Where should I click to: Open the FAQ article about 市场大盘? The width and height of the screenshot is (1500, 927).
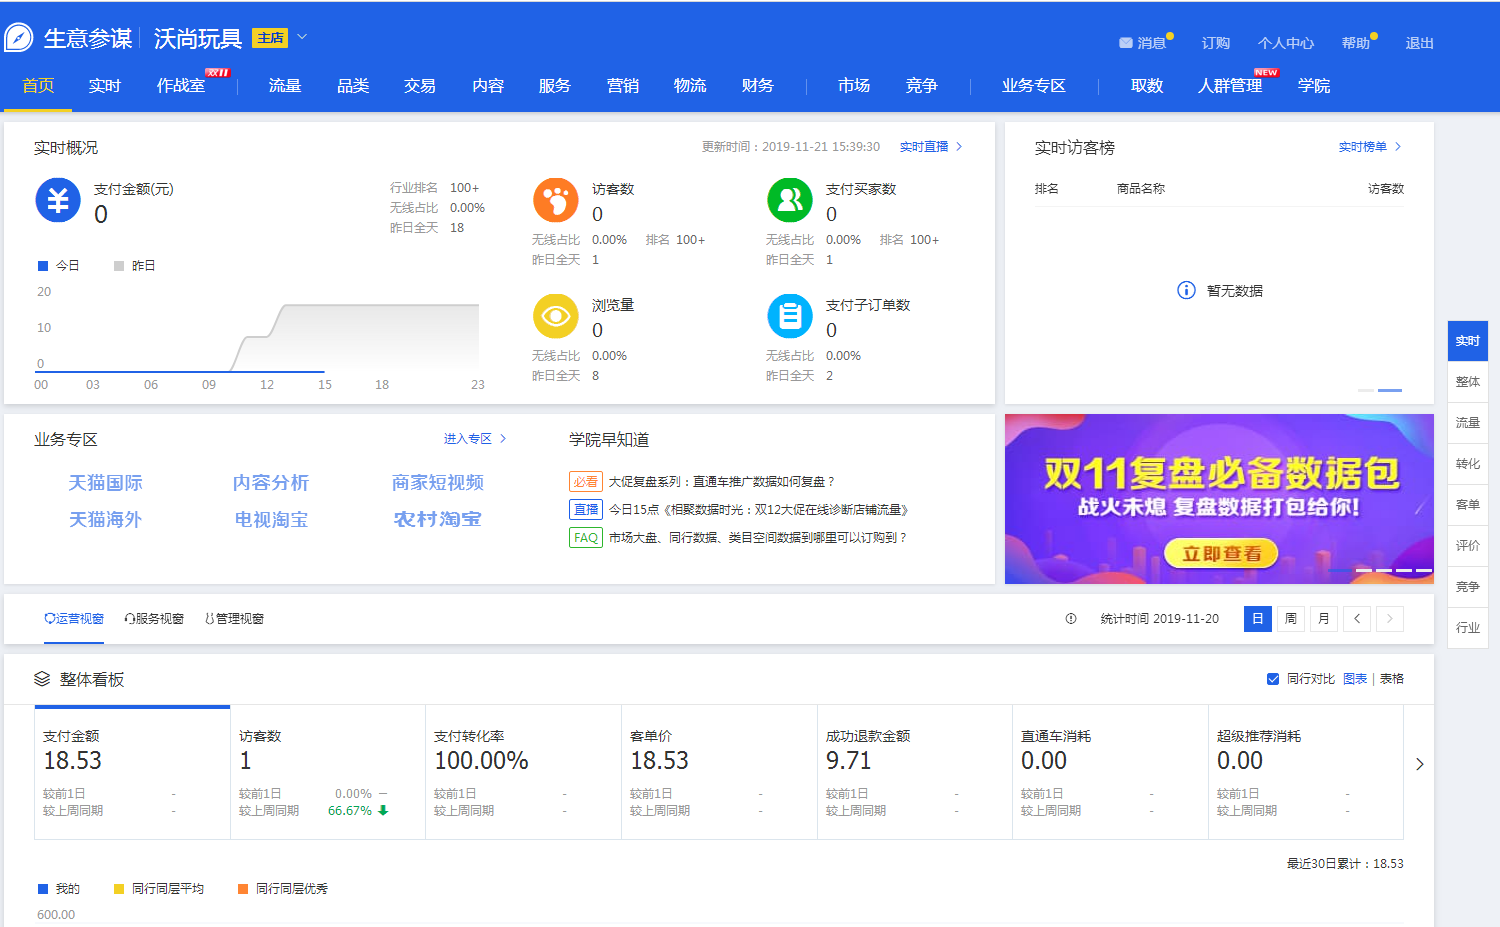tap(758, 537)
